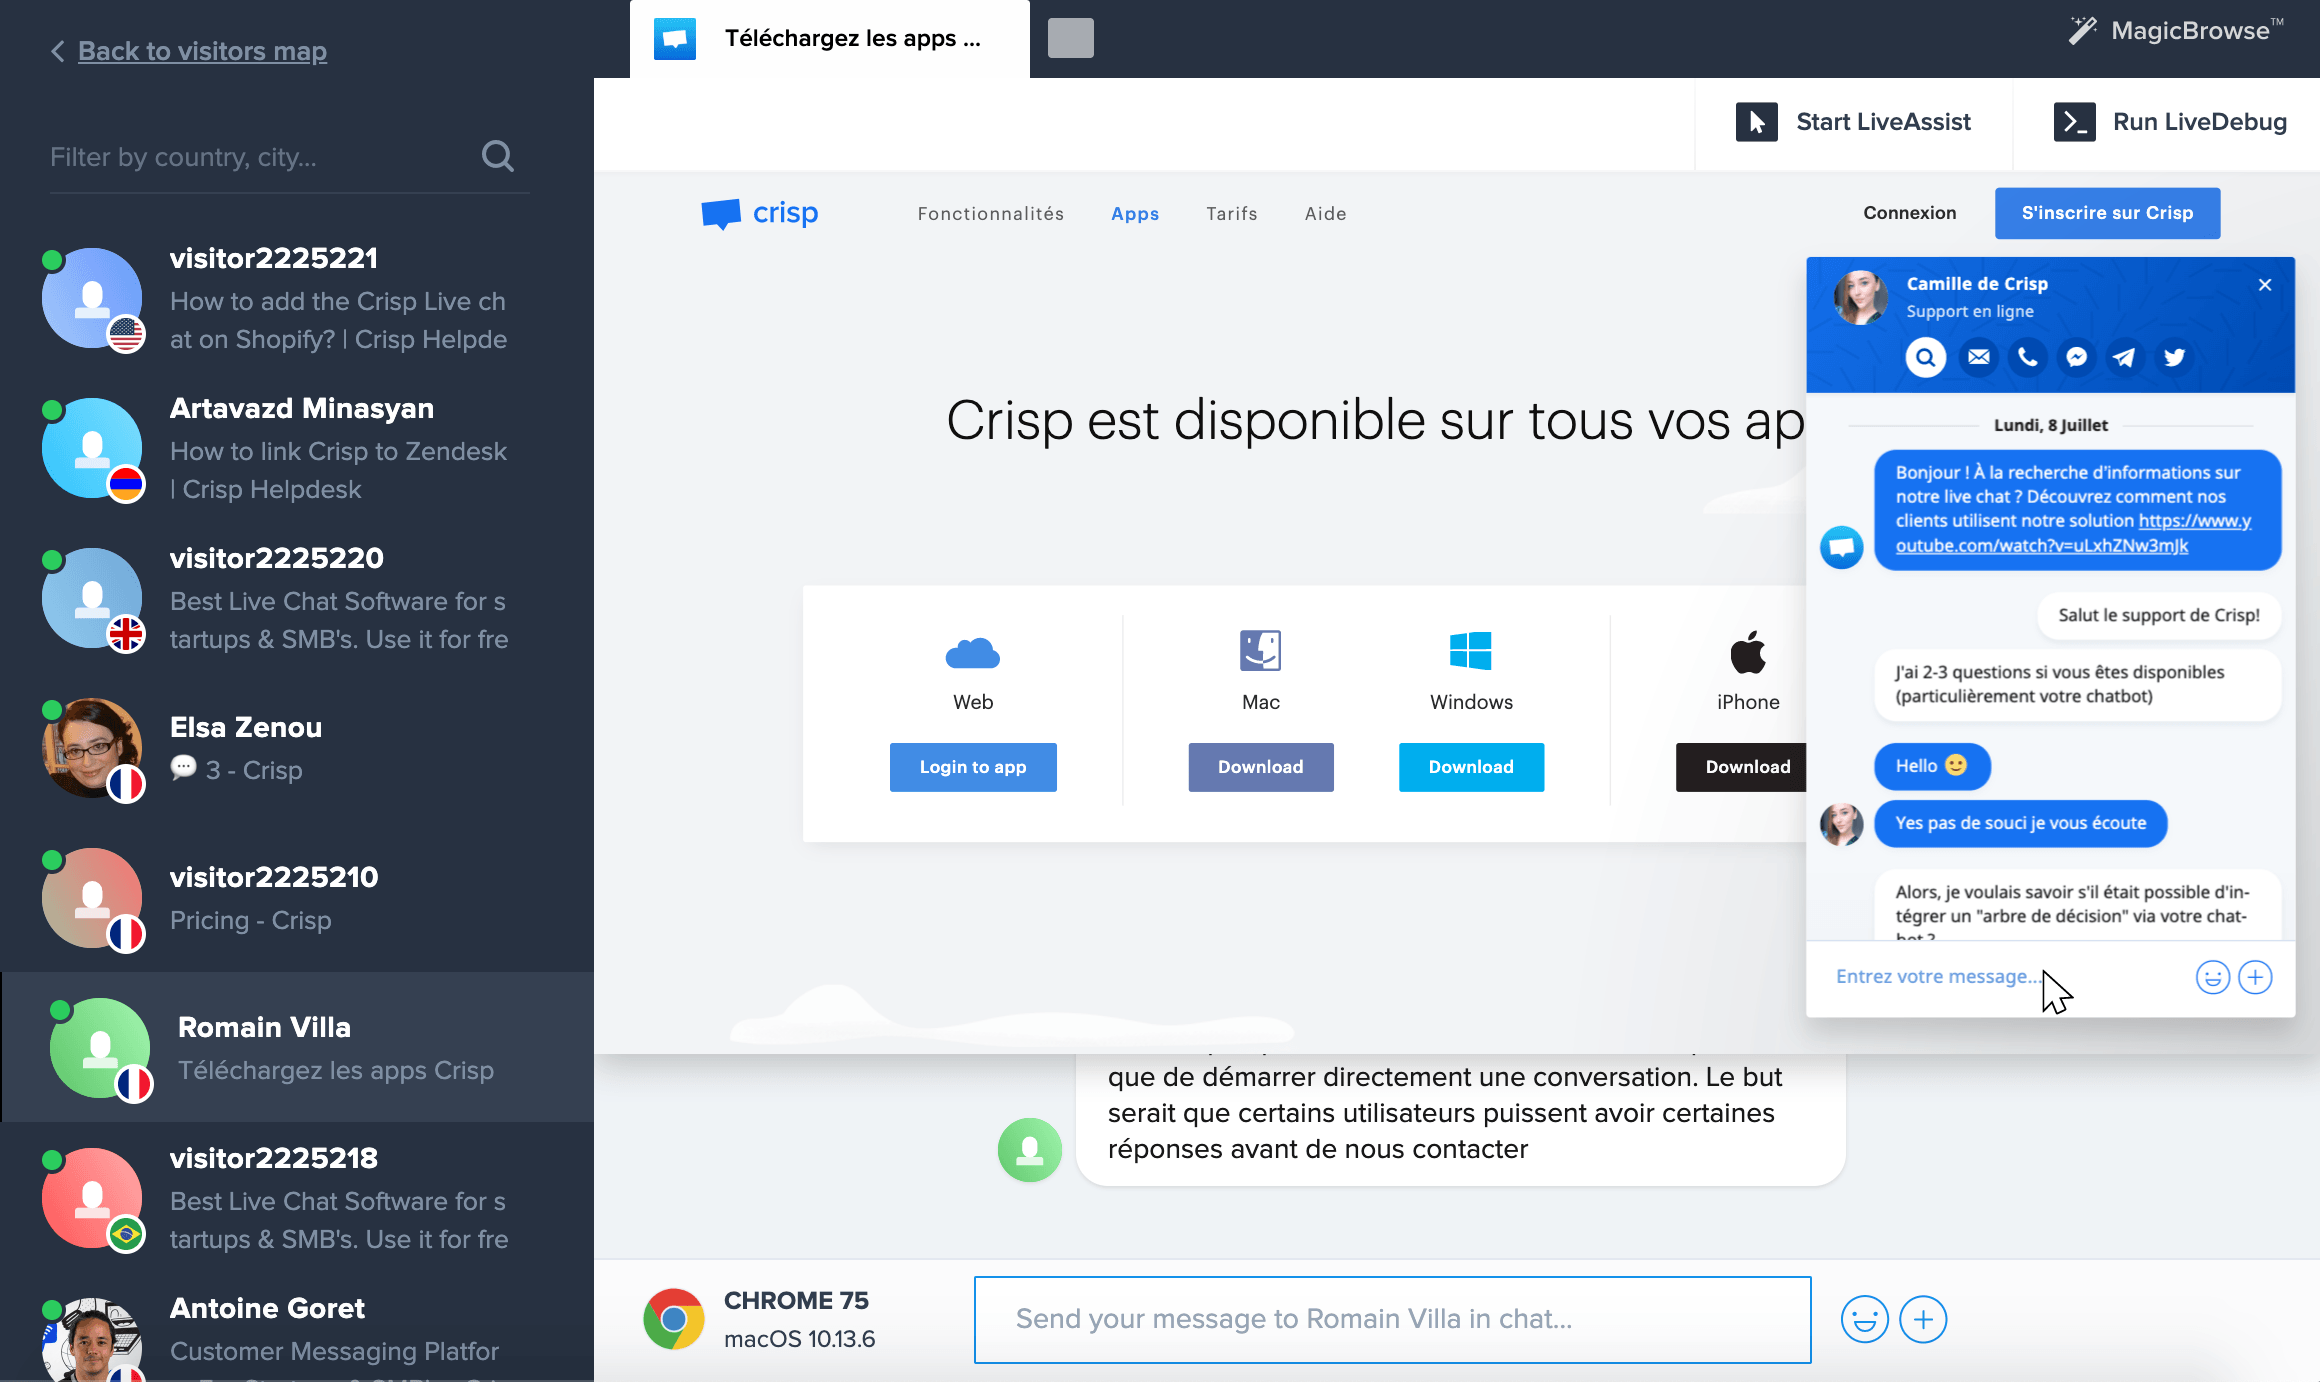Click the Hello message bubble
This screenshot has width=2320, height=1382.
(x=1931, y=766)
